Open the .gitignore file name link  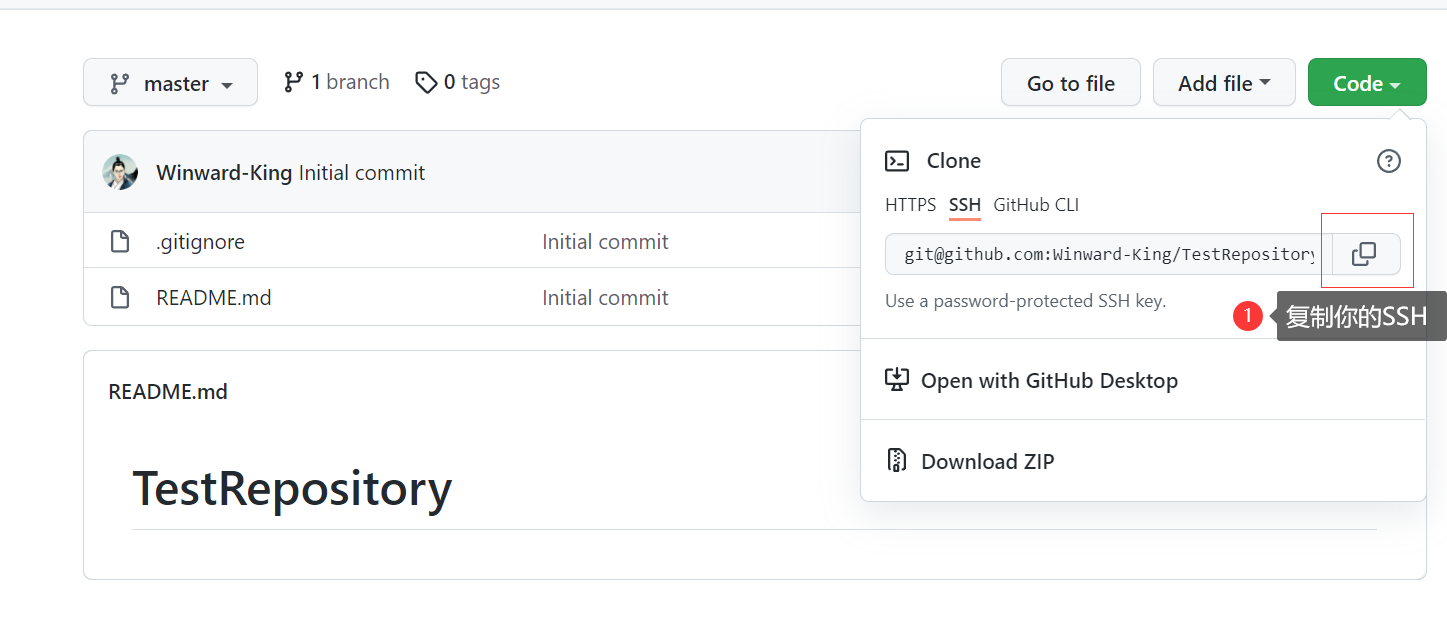coord(200,241)
